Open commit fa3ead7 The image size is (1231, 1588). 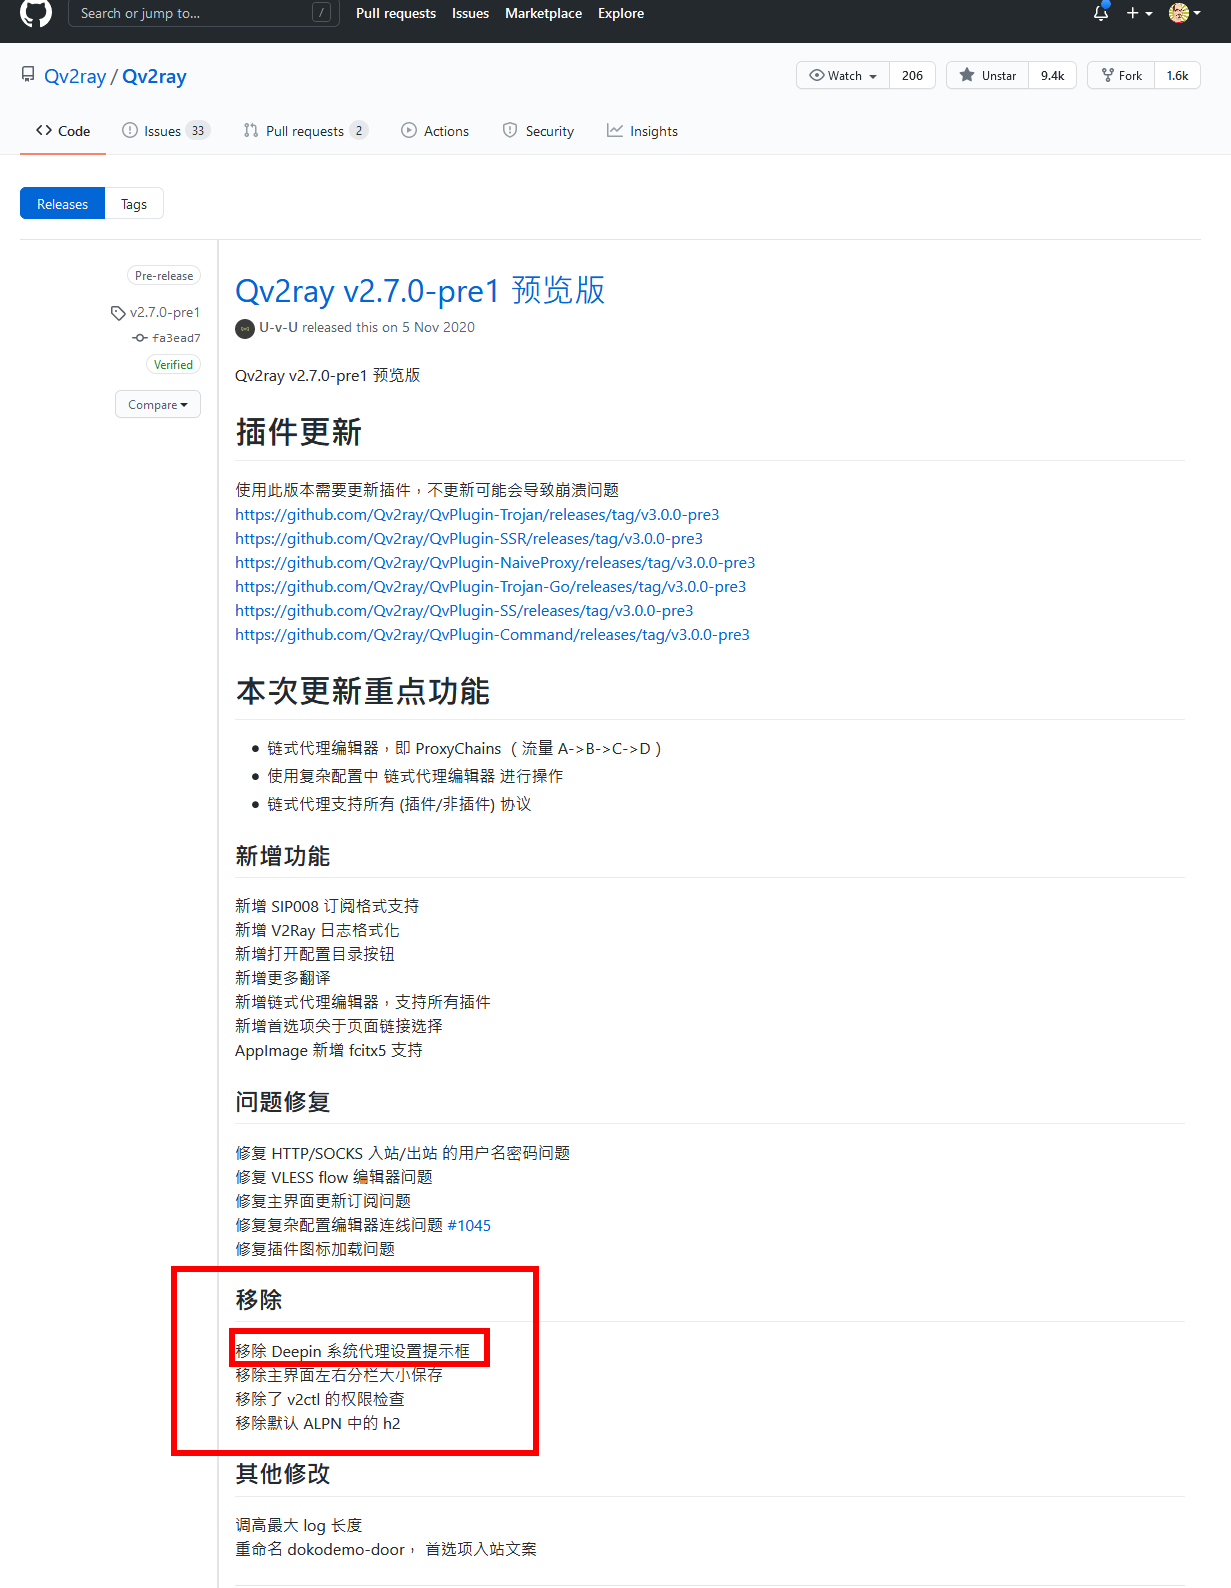(176, 338)
